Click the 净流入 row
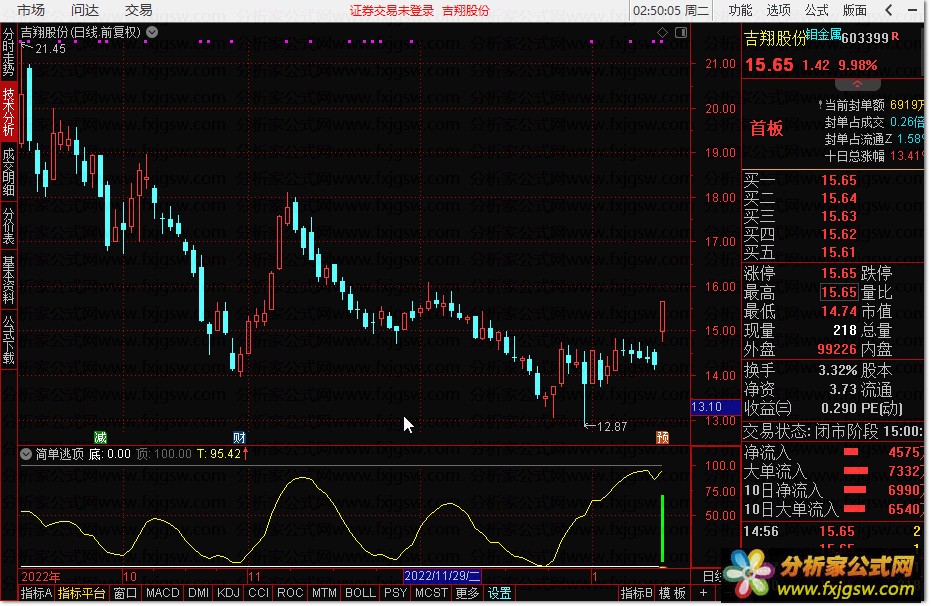Image resolution: width=931 pixels, height=606 pixels. 833,452
